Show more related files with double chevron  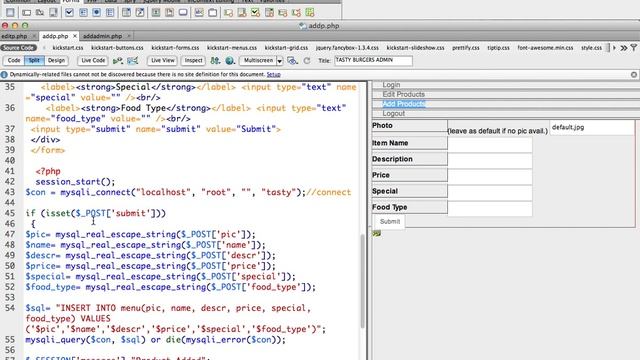point(624,48)
